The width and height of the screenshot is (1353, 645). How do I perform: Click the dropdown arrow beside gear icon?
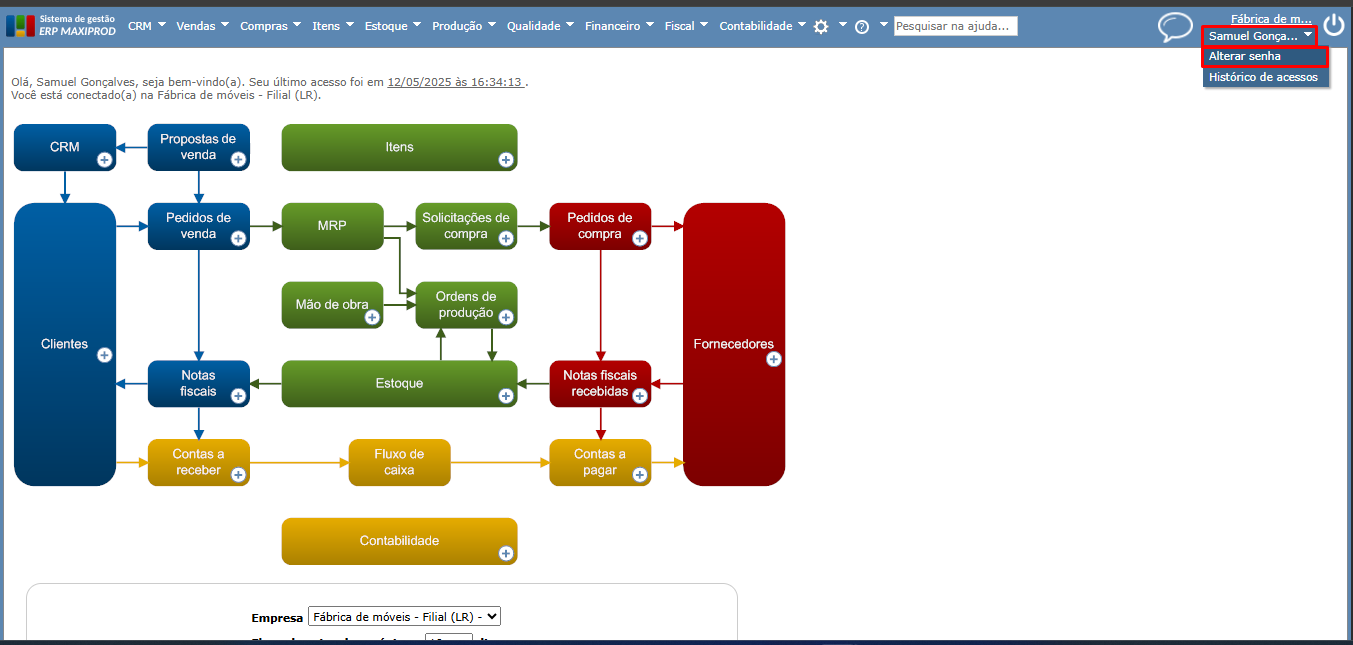coord(842,25)
